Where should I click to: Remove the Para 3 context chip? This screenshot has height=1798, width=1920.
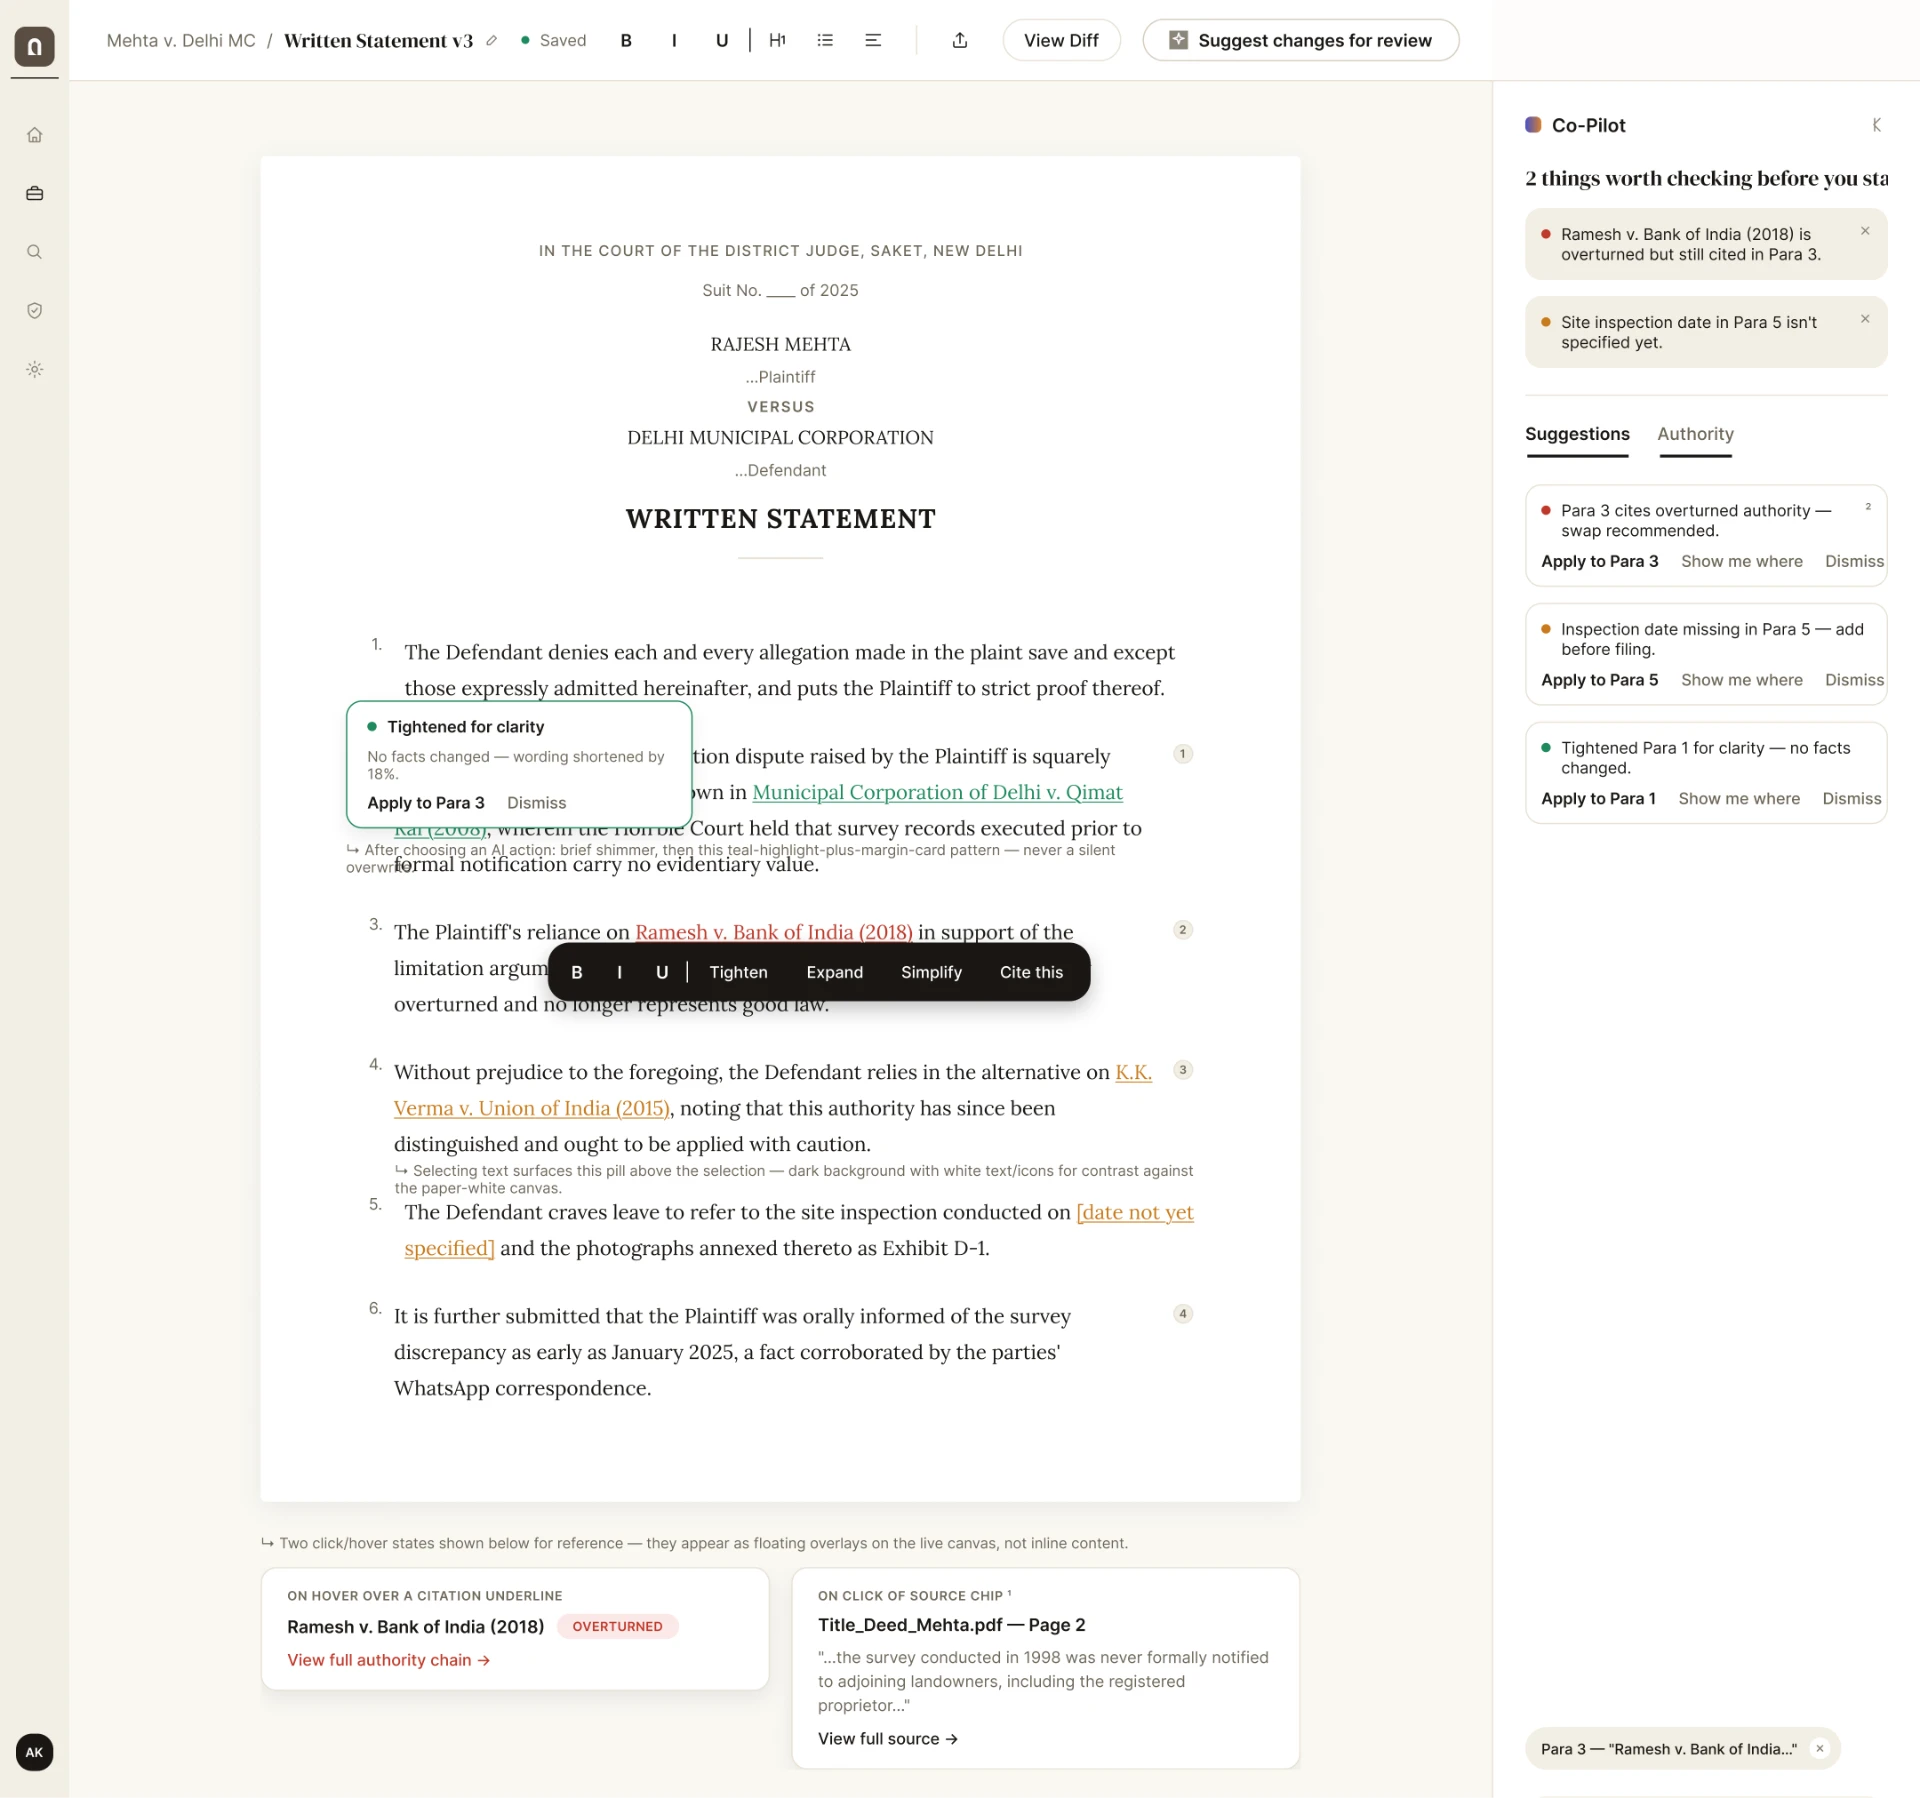pos(1820,1749)
